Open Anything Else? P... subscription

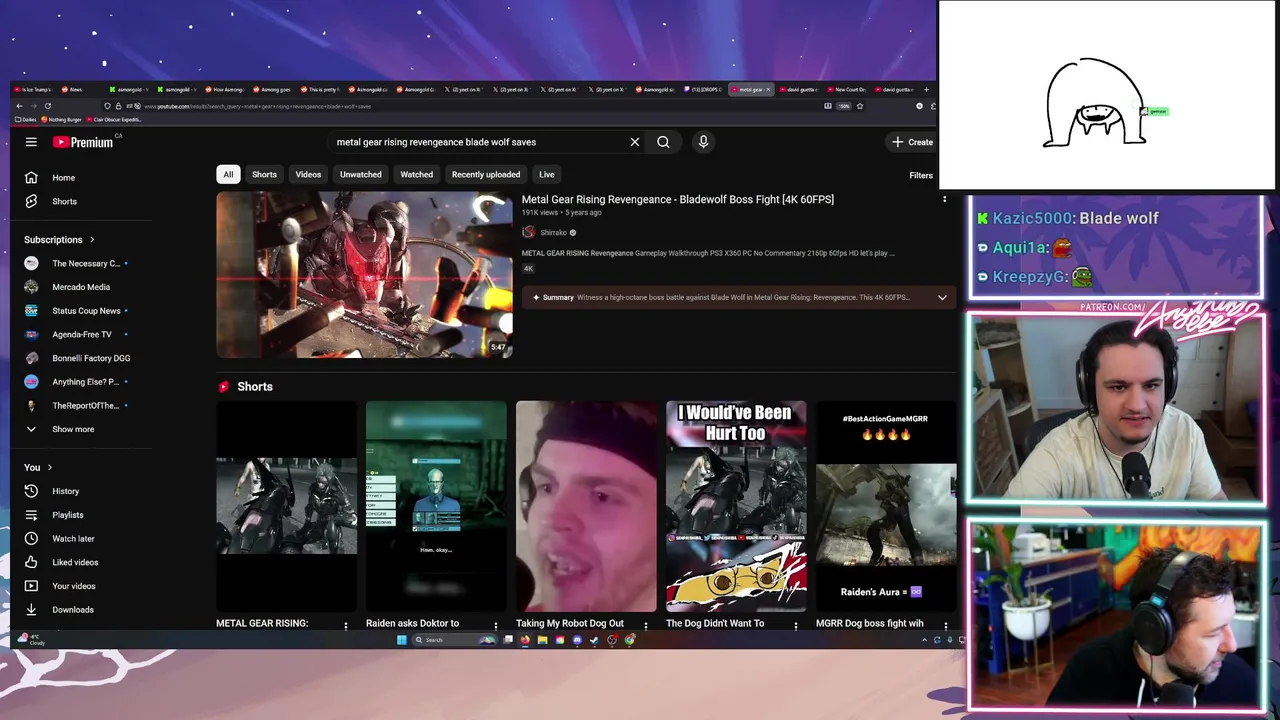pyautogui.click(x=85, y=382)
